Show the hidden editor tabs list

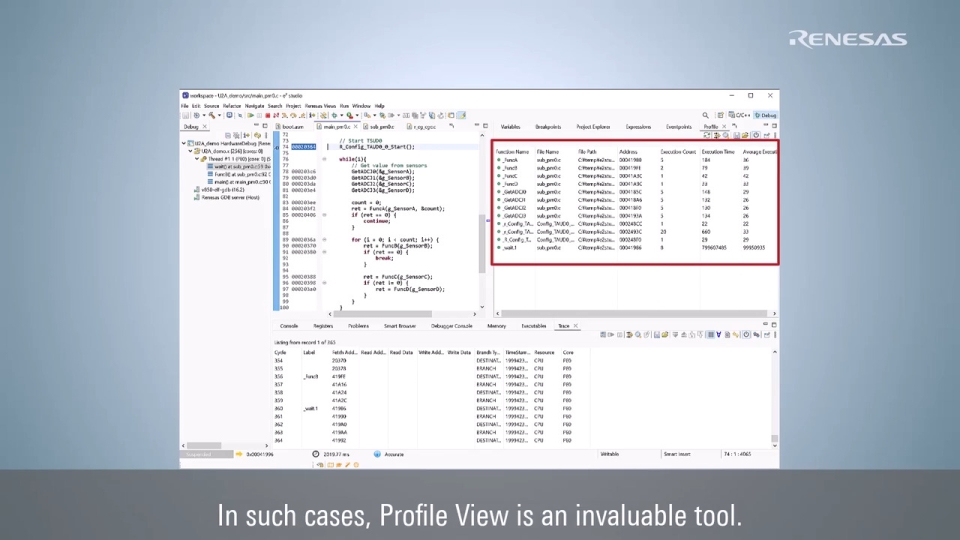click(451, 126)
